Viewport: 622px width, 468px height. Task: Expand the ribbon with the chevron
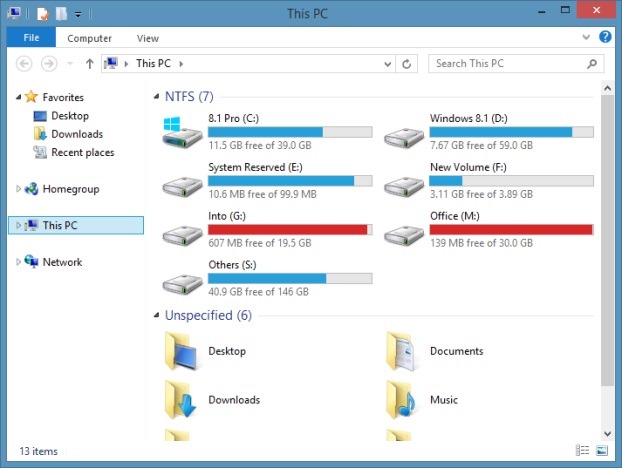586,37
